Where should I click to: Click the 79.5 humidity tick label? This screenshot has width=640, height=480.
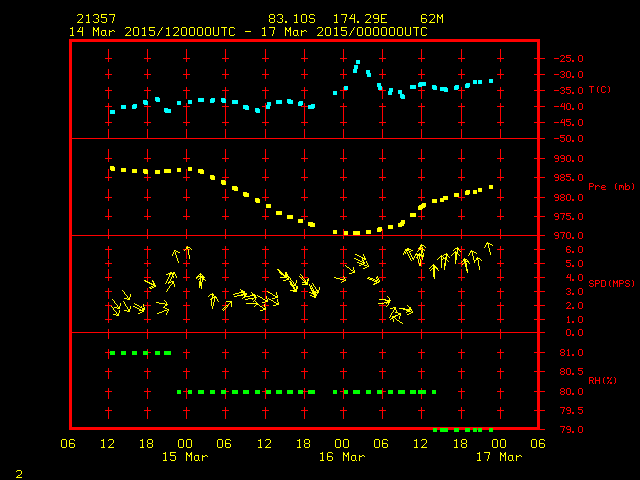(571, 411)
